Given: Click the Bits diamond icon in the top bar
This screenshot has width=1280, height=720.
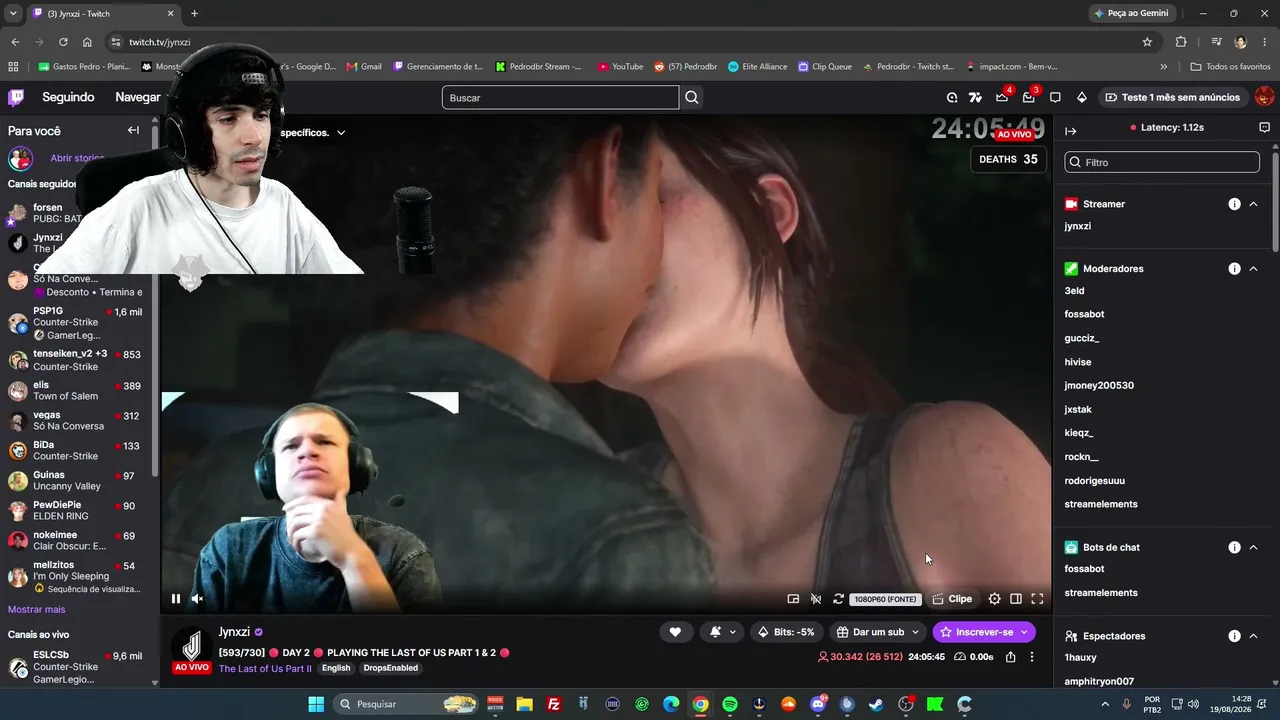Looking at the screenshot, I should (1081, 97).
